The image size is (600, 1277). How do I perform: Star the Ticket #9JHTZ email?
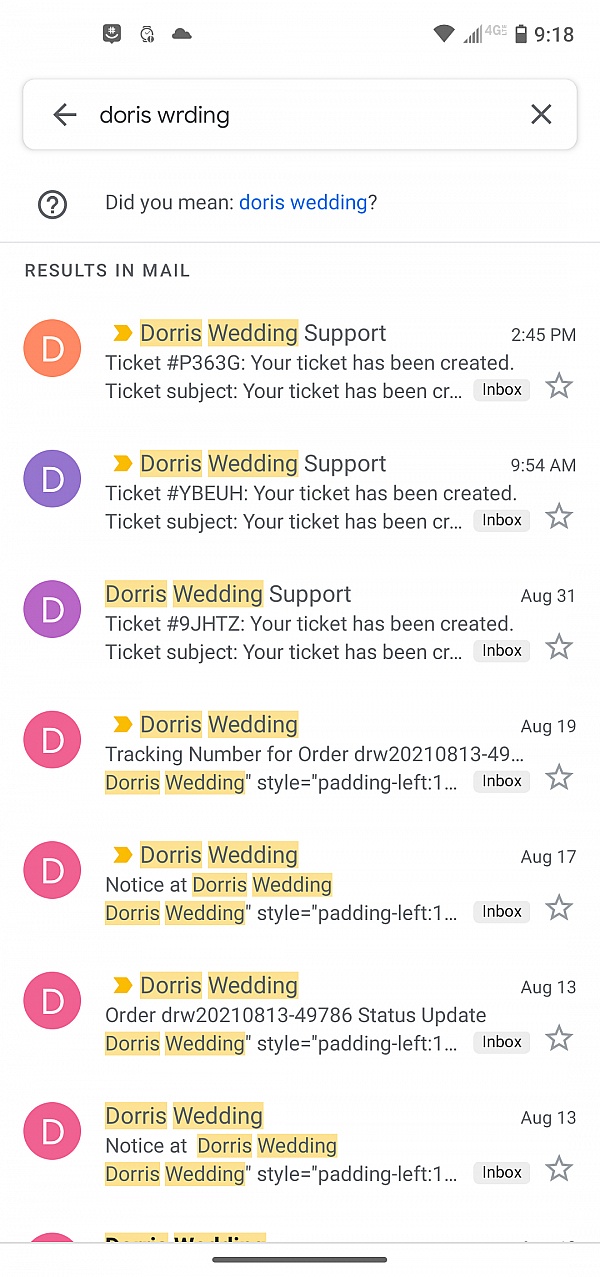pos(559,647)
